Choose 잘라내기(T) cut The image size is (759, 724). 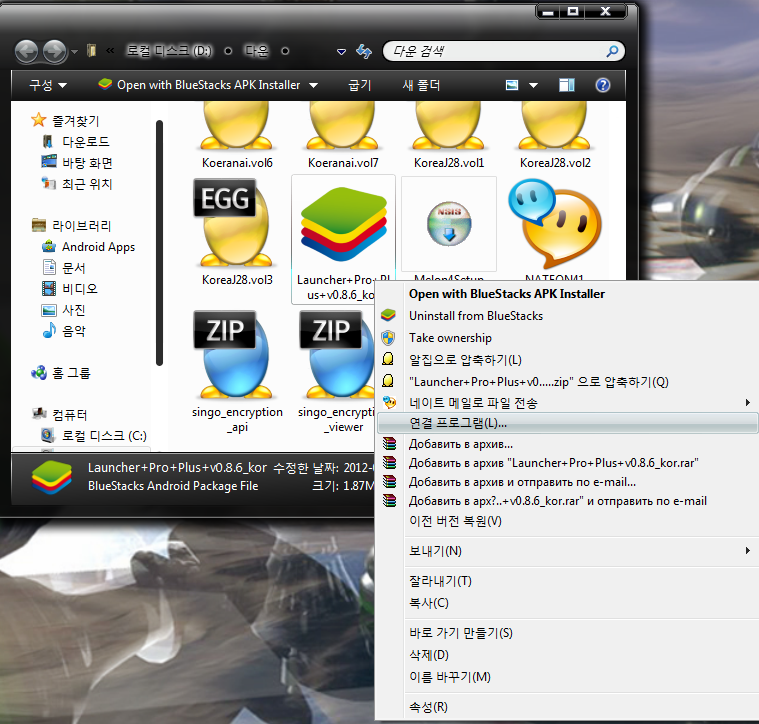pos(566,581)
